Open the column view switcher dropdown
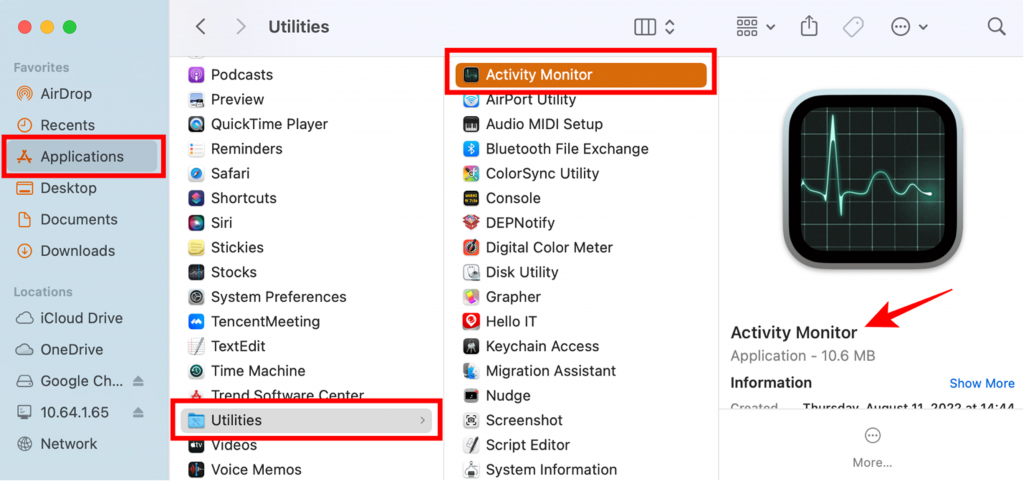Image resolution: width=1024 pixels, height=481 pixels. pyautogui.click(x=655, y=27)
